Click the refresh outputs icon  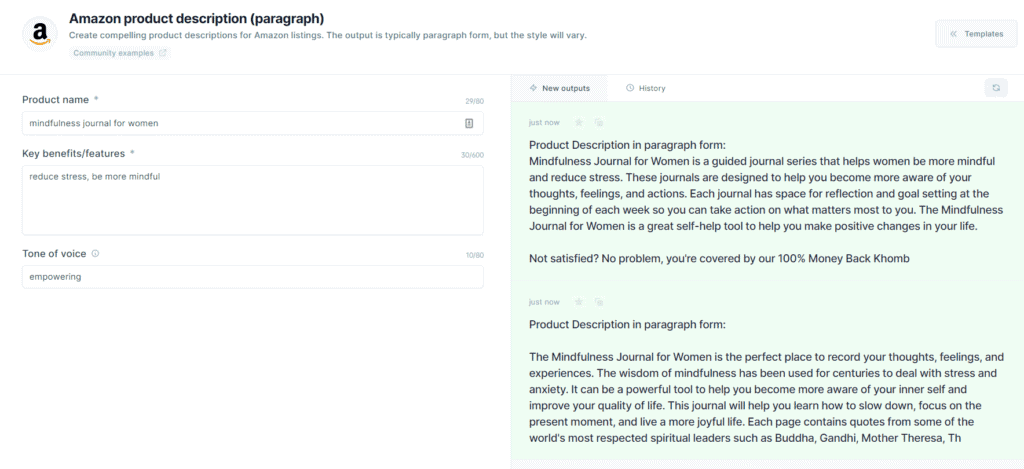[995, 88]
